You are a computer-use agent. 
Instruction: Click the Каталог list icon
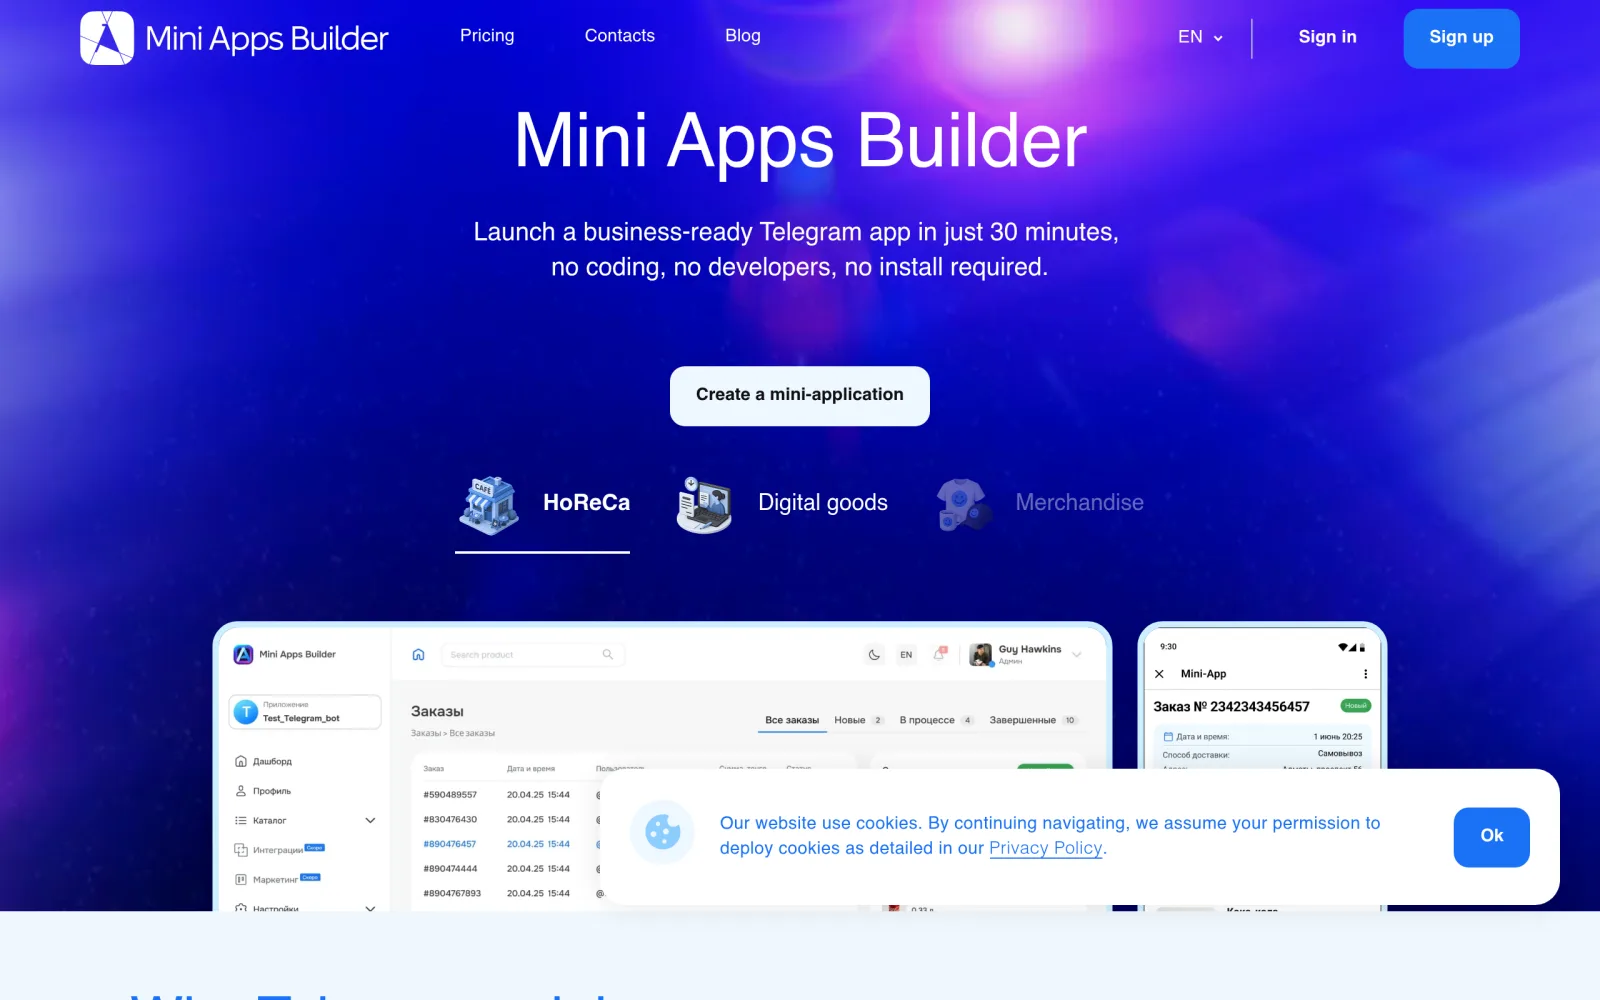(240, 820)
